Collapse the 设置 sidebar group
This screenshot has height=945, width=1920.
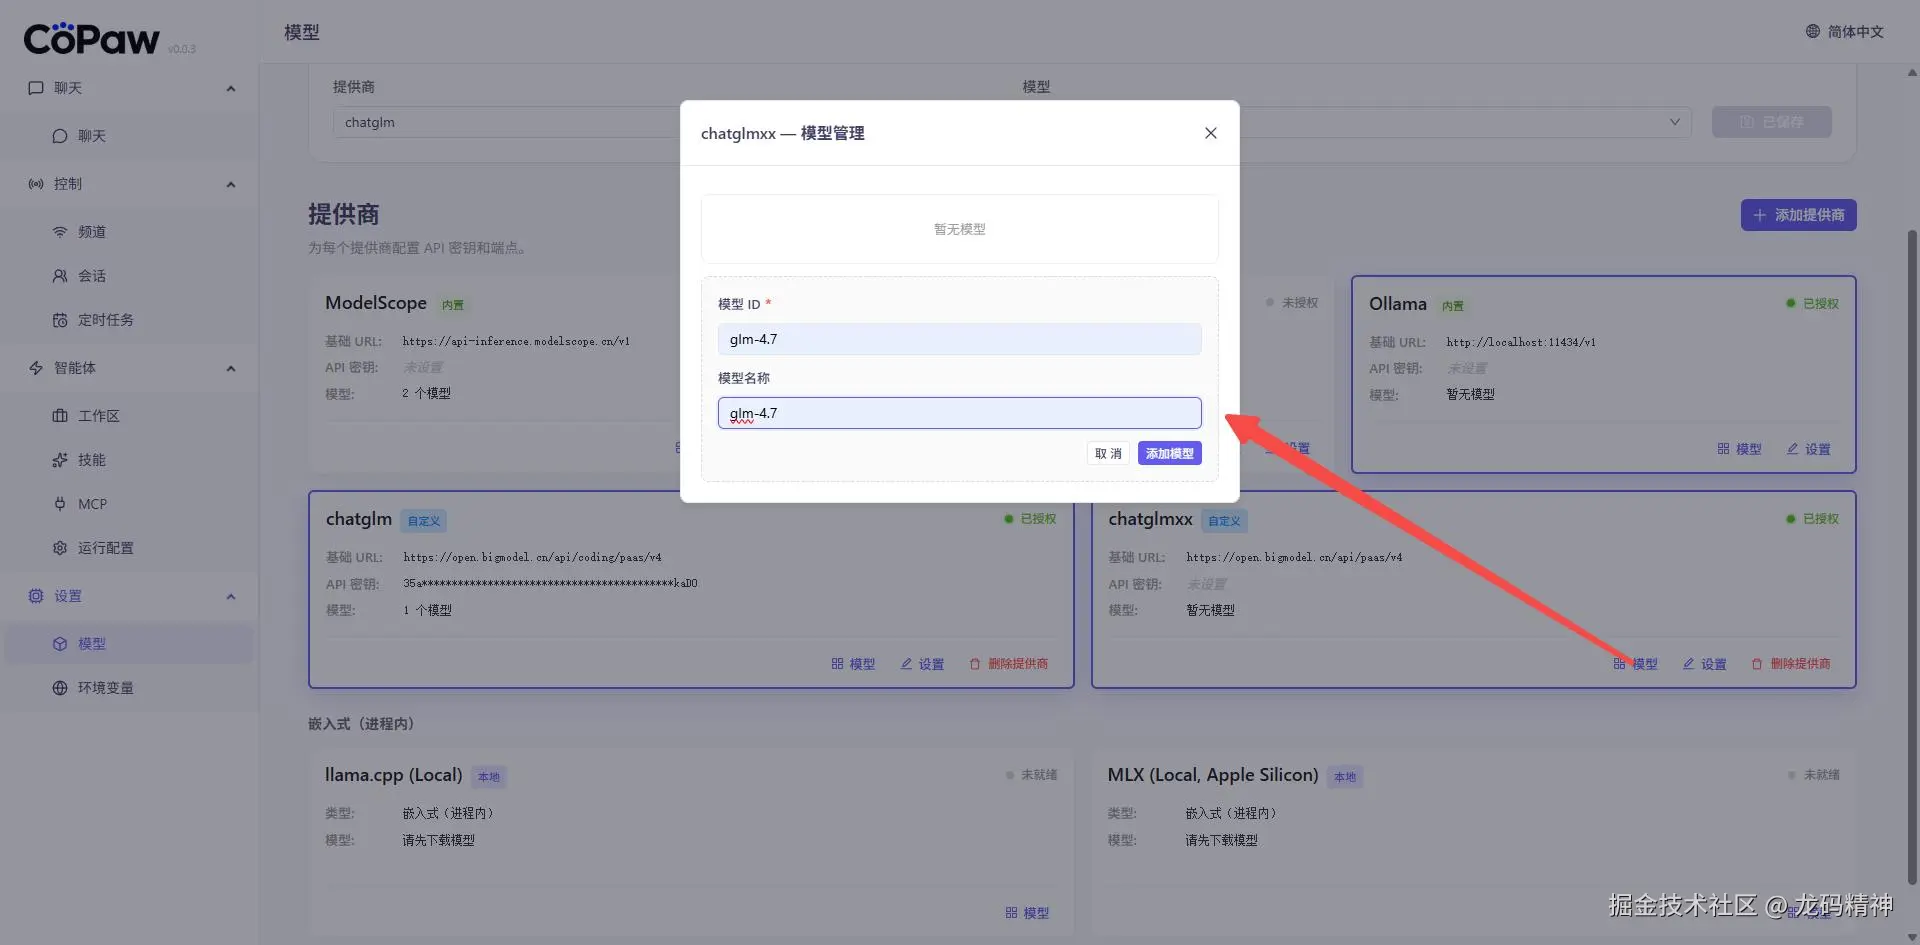[x=231, y=596]
